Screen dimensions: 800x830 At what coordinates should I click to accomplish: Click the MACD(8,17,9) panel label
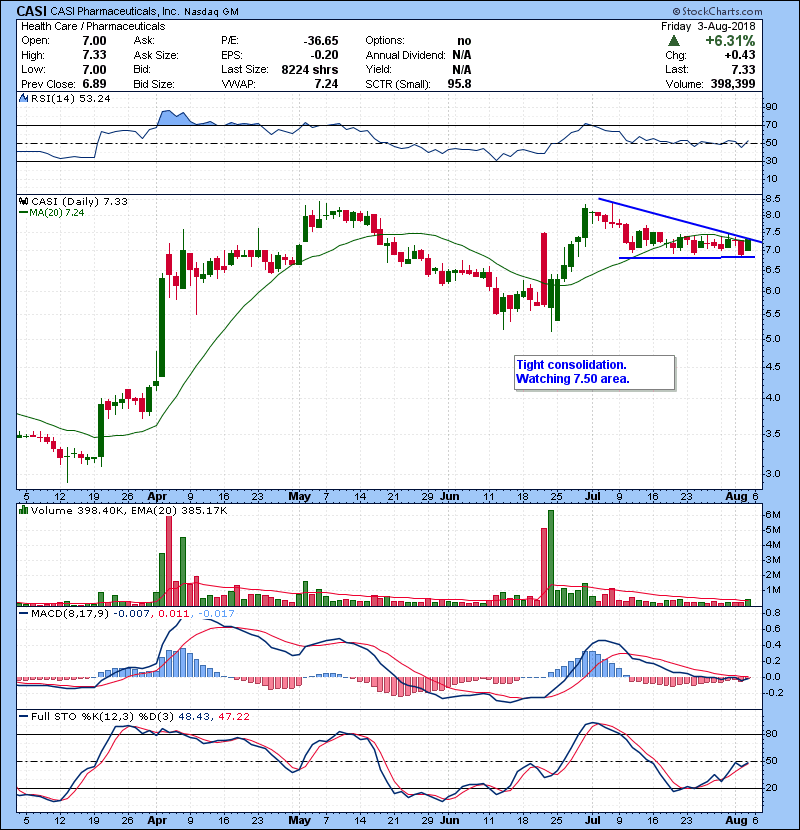tap(70, 614)
